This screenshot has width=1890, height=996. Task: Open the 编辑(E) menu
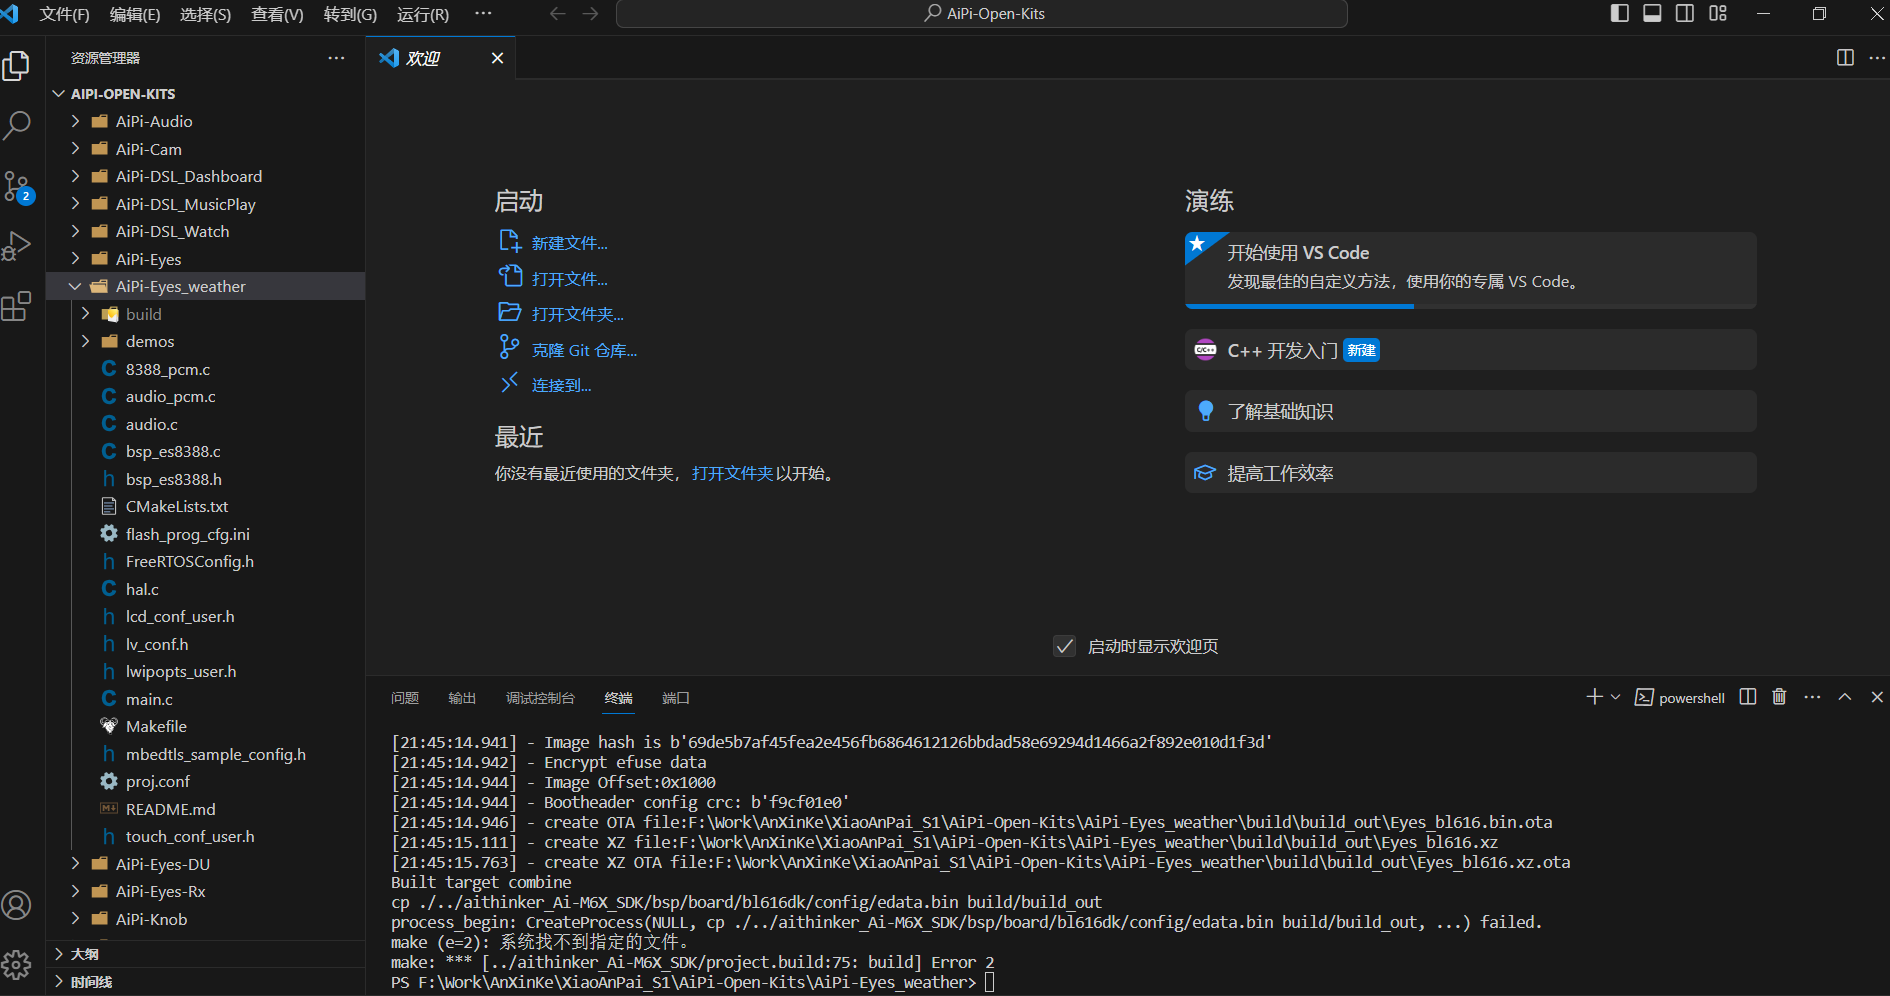pos(135,14)
